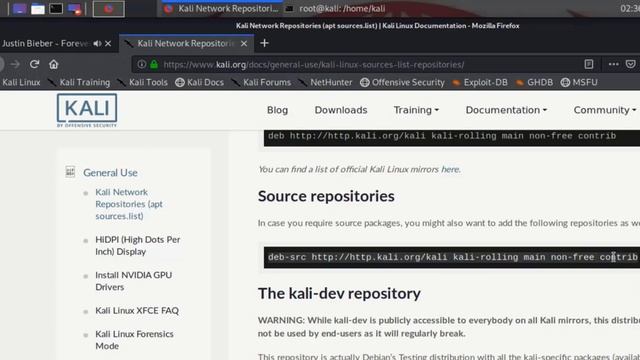The height and width of the screenshot is (360, 640).
Task: Open the Kali menu icon in the taskbar
Action: point(19,9)
